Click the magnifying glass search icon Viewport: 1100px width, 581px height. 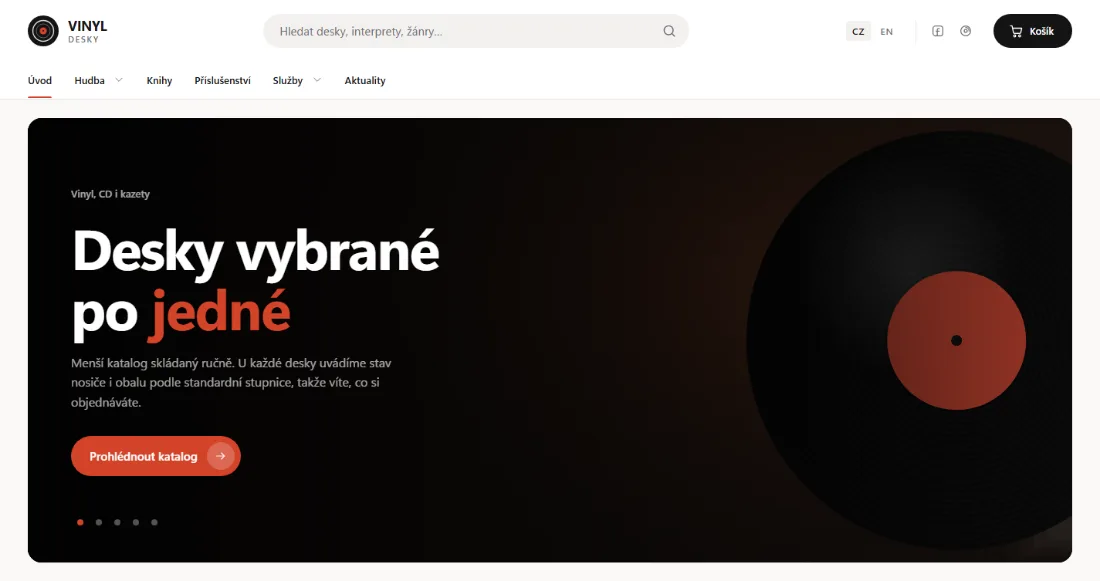pos(669,31)
